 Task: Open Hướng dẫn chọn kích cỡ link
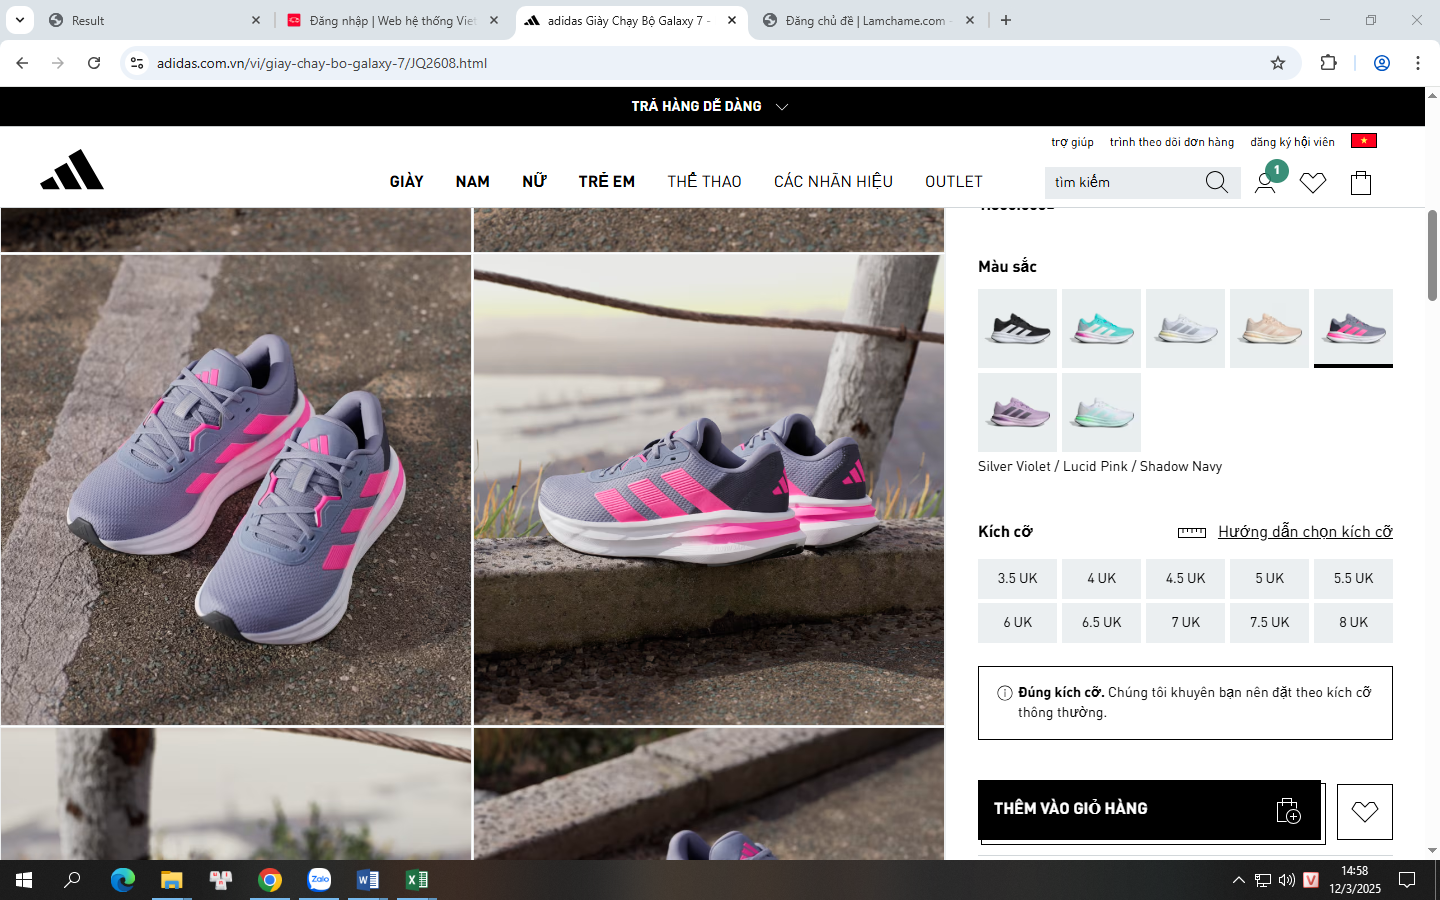pos(1304,532)
